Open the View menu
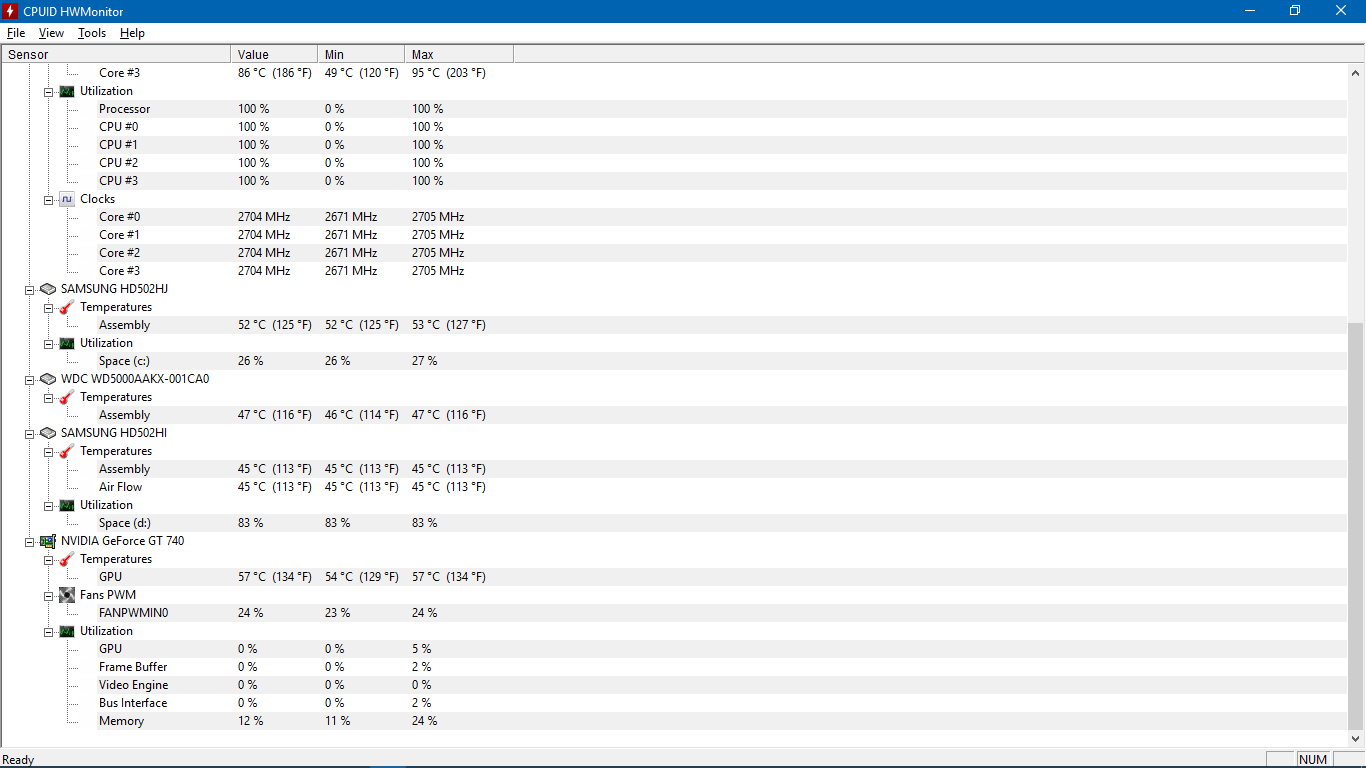The image size is (1366, 768). (51, 33)
